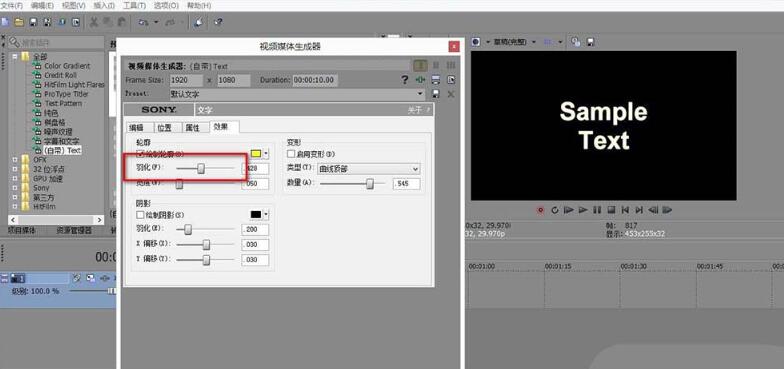Click the Cut scissors toolbar icon

pos(94,22)
